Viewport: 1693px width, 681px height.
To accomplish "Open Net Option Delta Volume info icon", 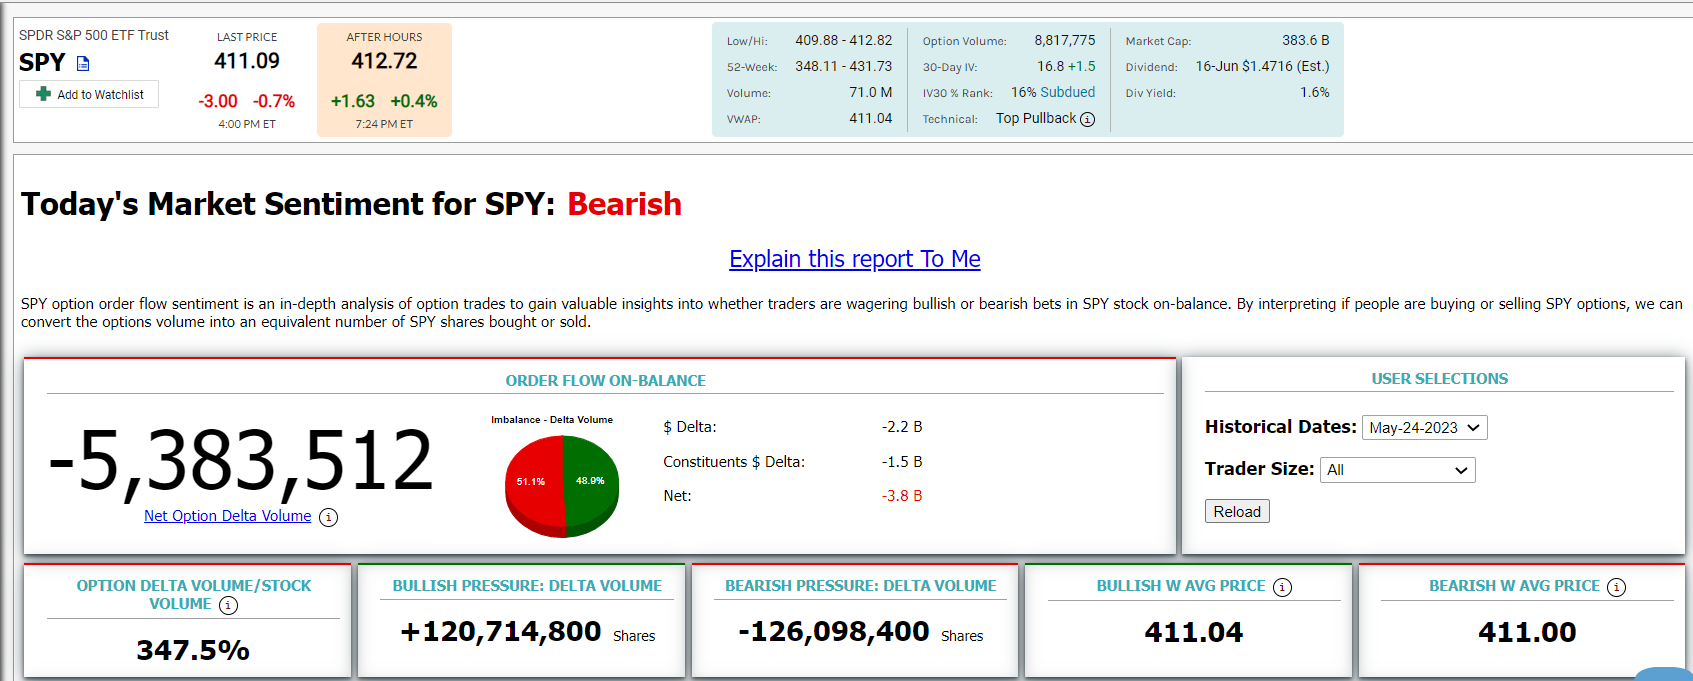I will (328, 517).
